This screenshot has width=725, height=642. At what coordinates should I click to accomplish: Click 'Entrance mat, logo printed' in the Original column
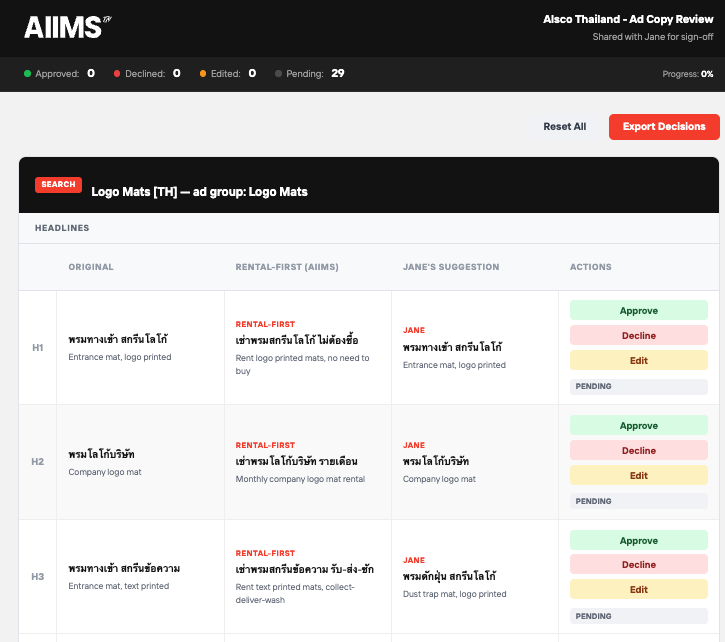coord(120,357)
